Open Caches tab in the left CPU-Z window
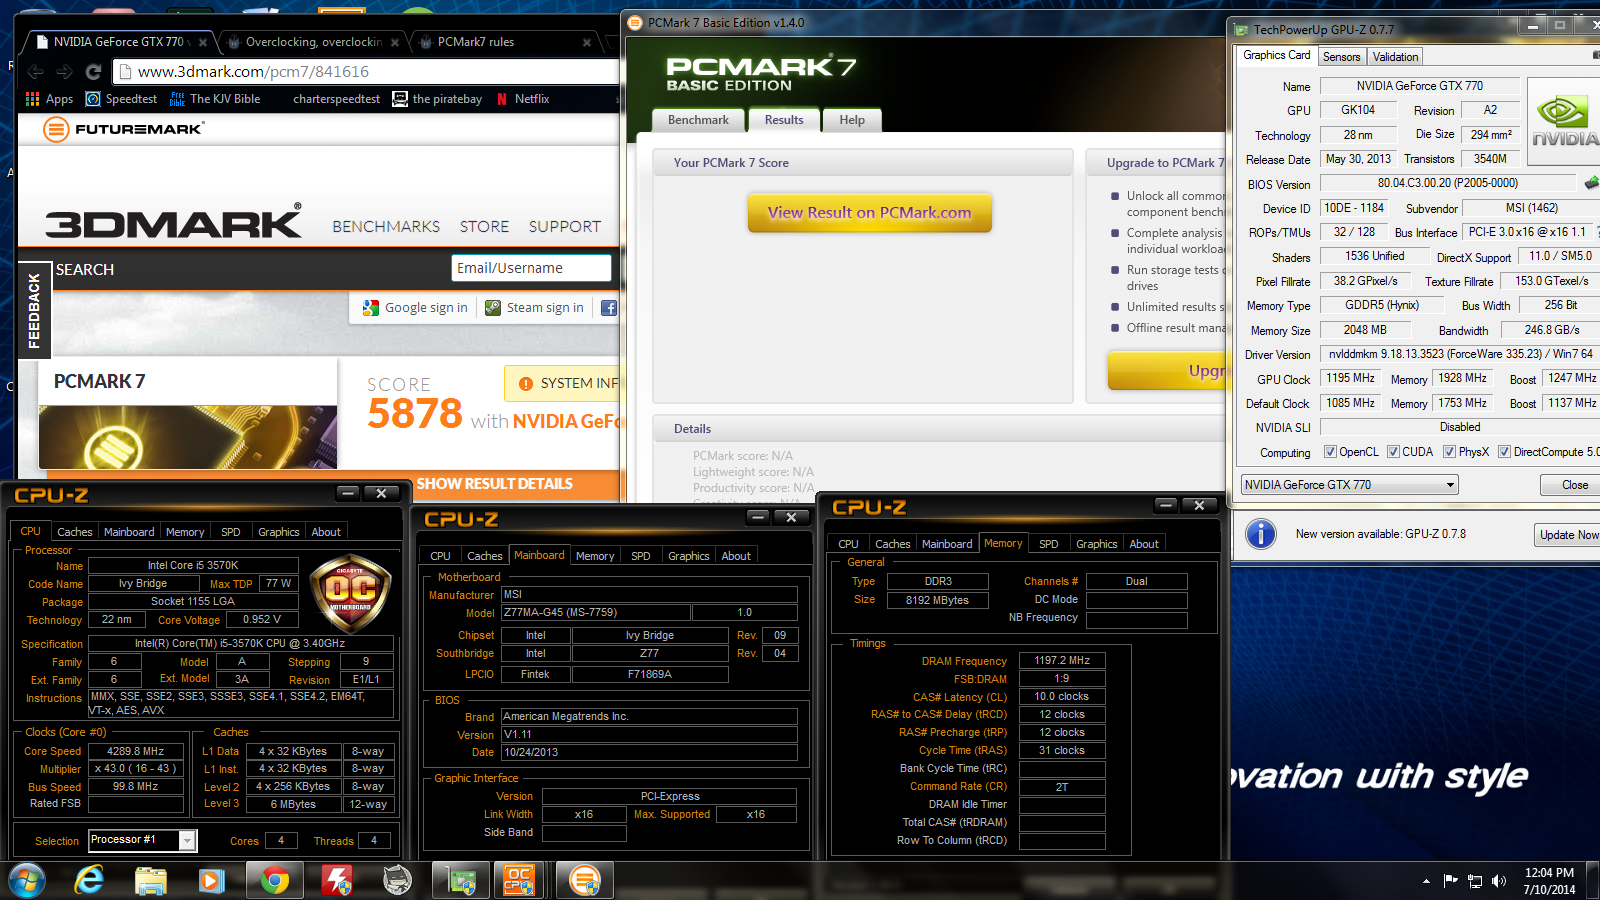1600x900 pixels. coord(75,532)
